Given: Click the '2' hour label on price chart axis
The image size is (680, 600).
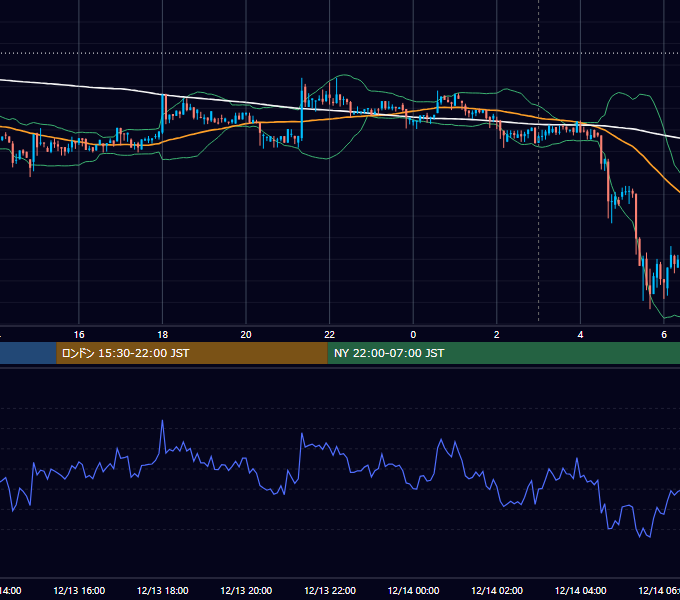Looking at the screenshot, I should tap(497, 335).
